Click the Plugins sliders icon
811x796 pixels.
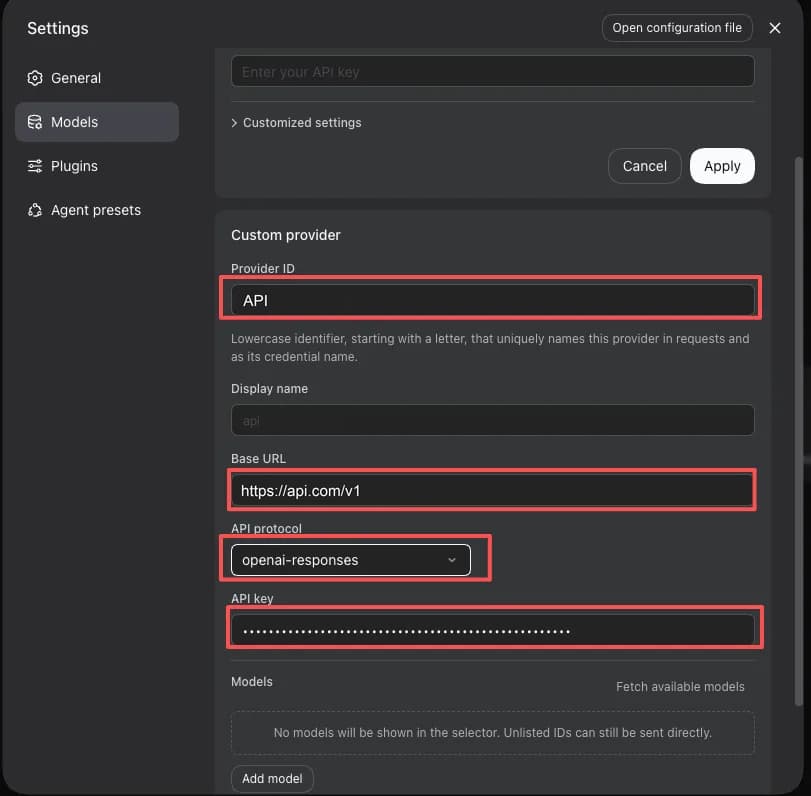coord(35,166)
